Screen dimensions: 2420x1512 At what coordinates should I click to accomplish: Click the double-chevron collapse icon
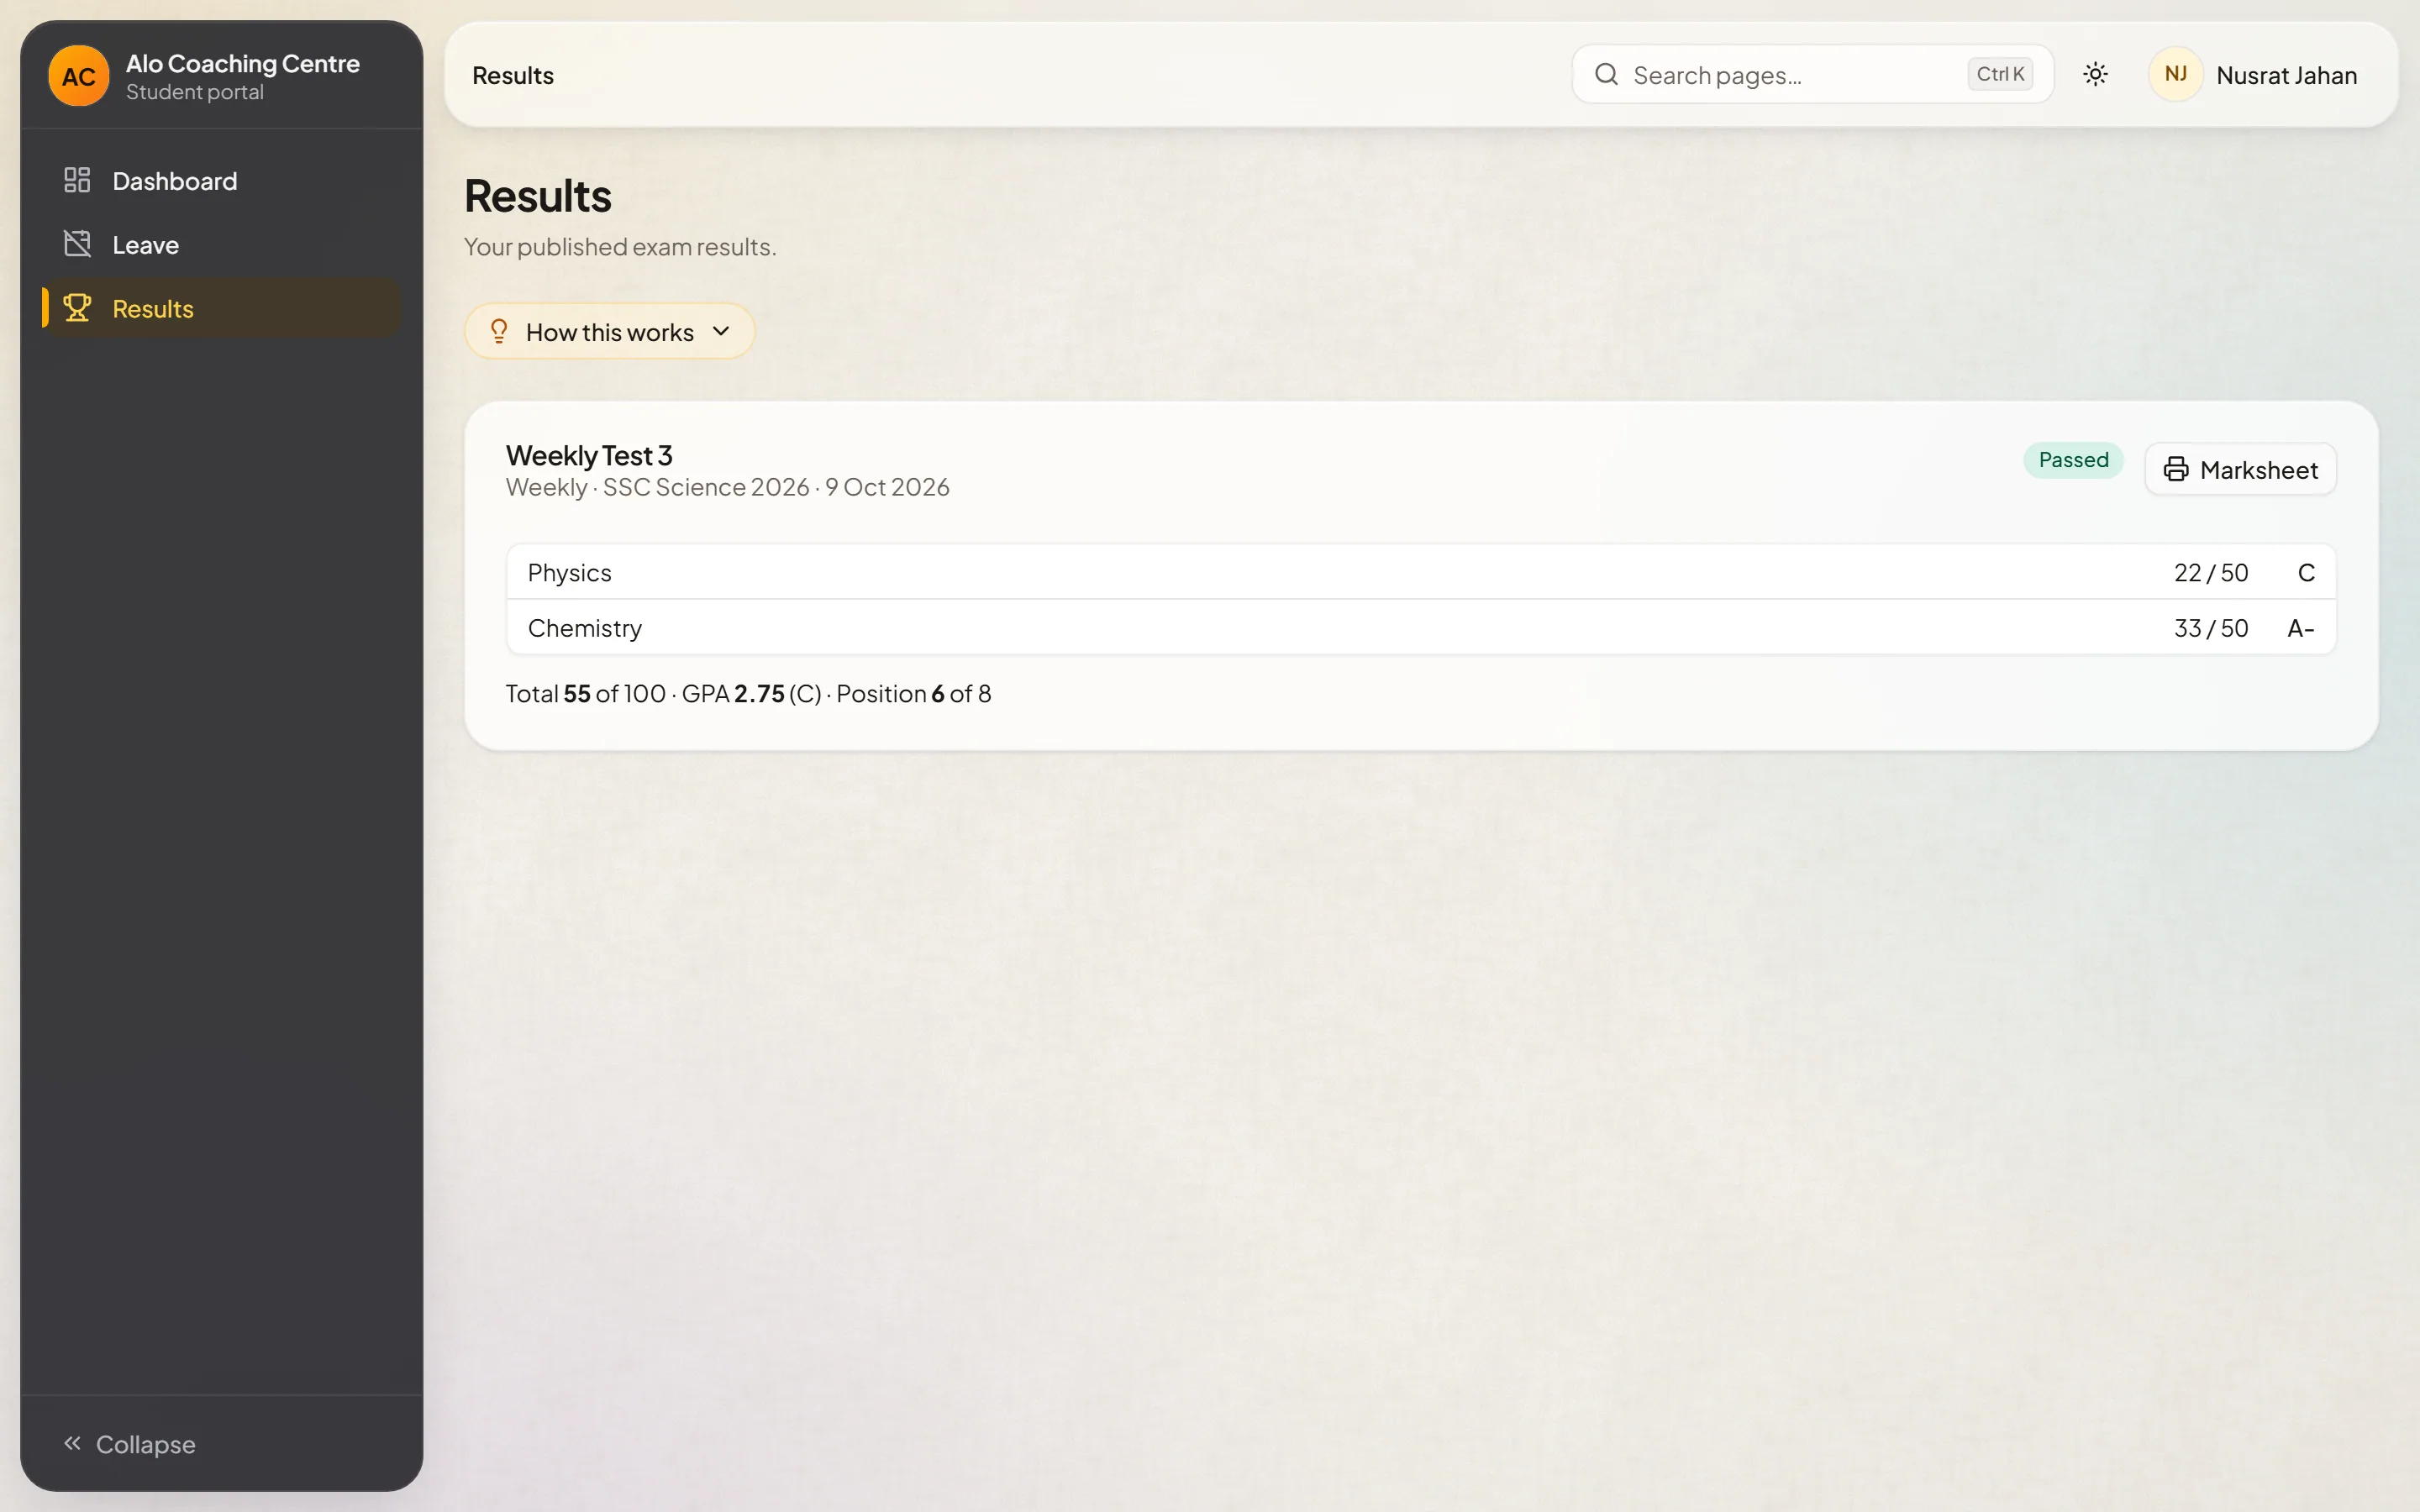72,1443
